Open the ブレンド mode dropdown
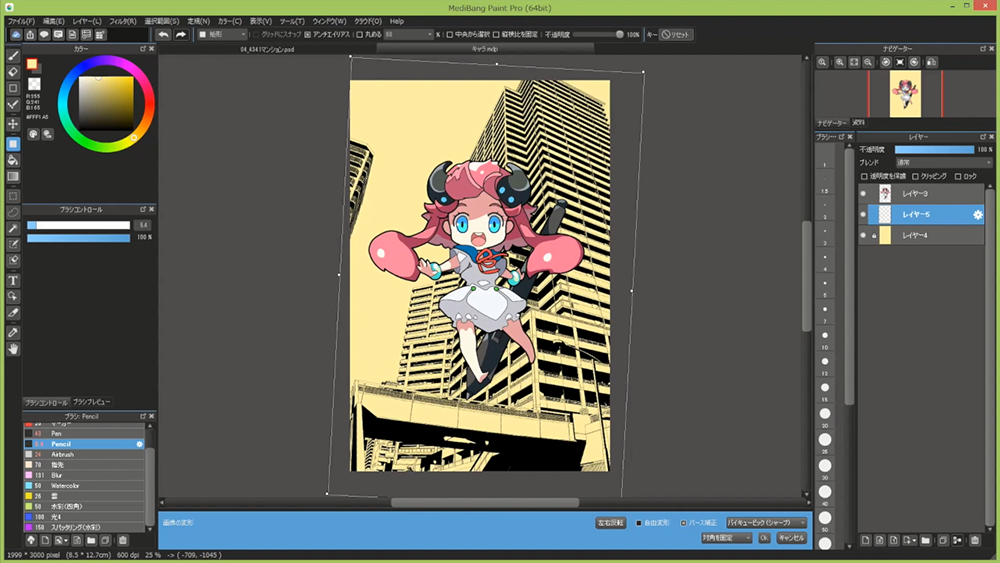The width and height of the screenshot is (1000, 563). [x=944, y=163]
